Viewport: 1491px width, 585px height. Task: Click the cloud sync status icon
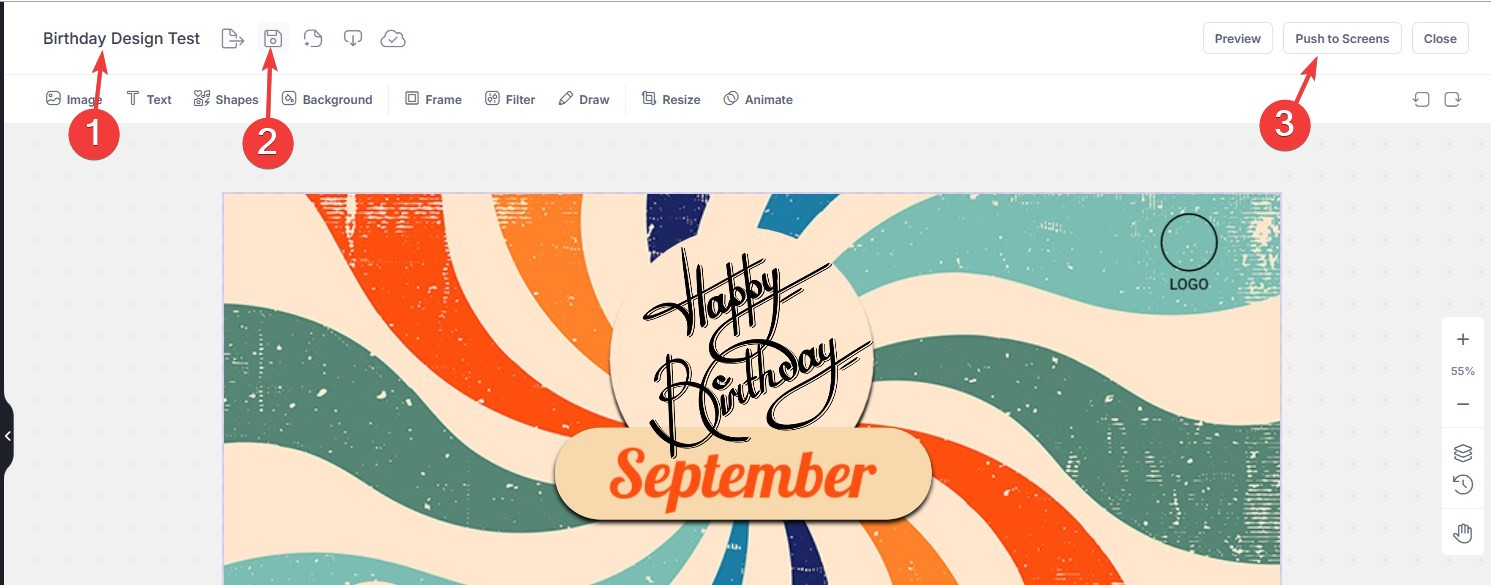[x=393, y=39]
